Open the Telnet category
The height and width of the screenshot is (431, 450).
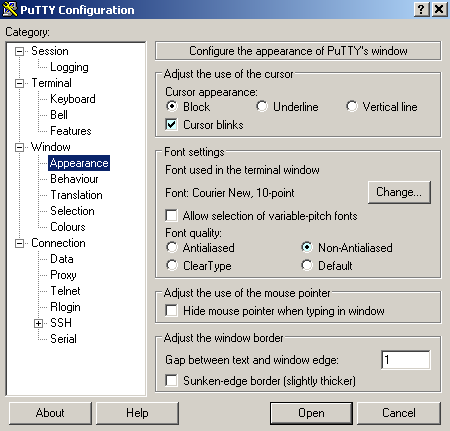click(x=65, y=291)
